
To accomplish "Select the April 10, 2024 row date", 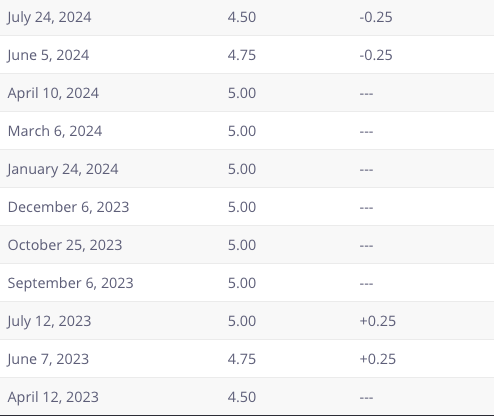I will click(53, 93).
